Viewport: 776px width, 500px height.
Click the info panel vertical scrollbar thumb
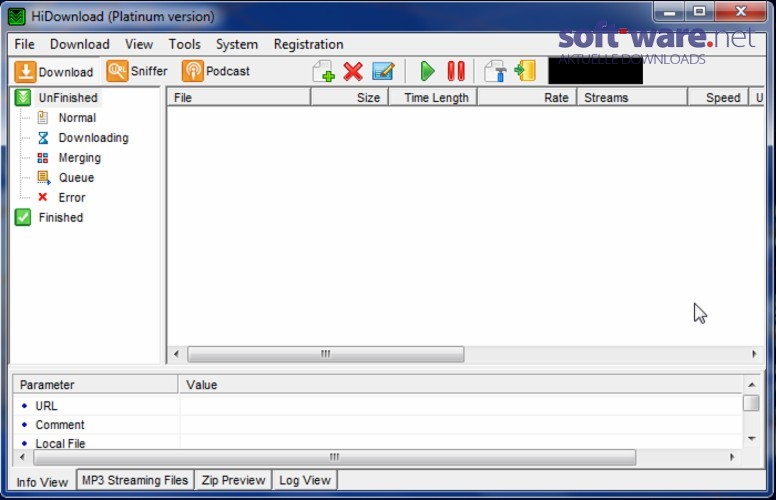(751, 402)
